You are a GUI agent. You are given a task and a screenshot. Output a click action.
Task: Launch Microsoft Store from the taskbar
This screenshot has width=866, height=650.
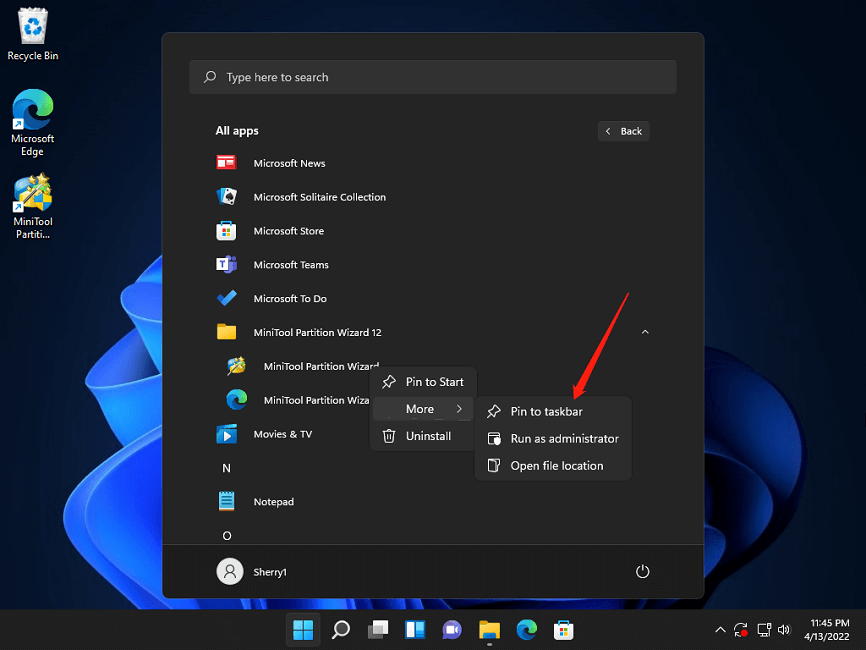tap(563, 630)
